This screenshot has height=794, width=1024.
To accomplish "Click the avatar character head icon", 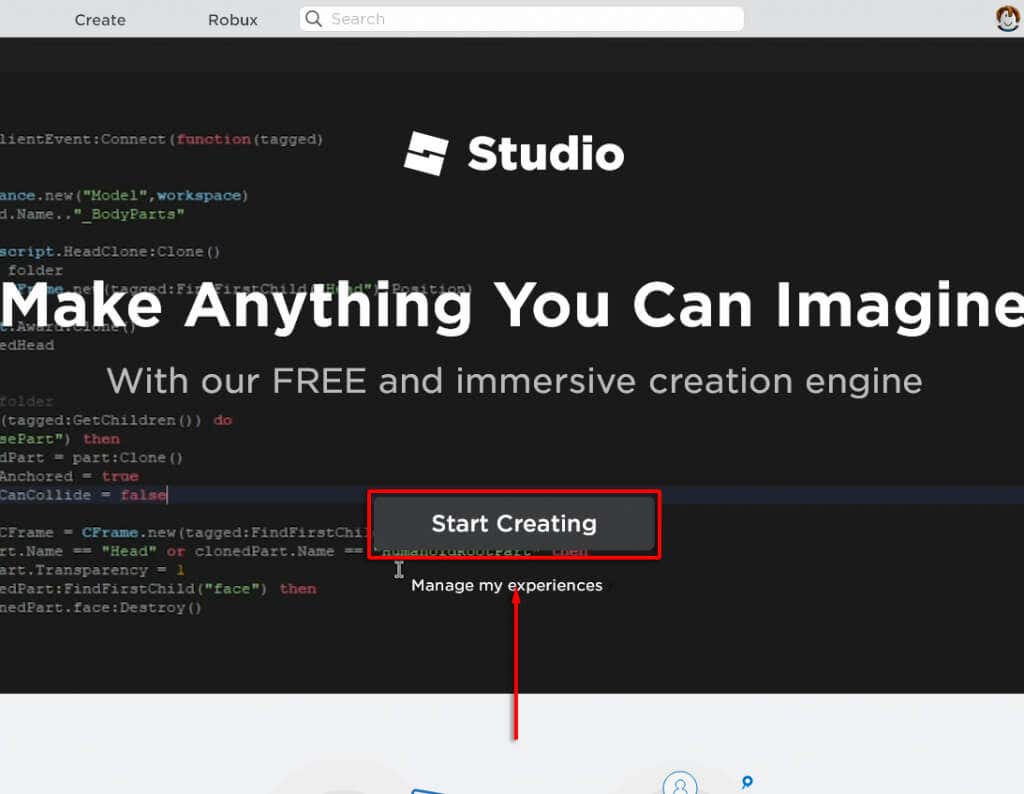I will 1008,18.
